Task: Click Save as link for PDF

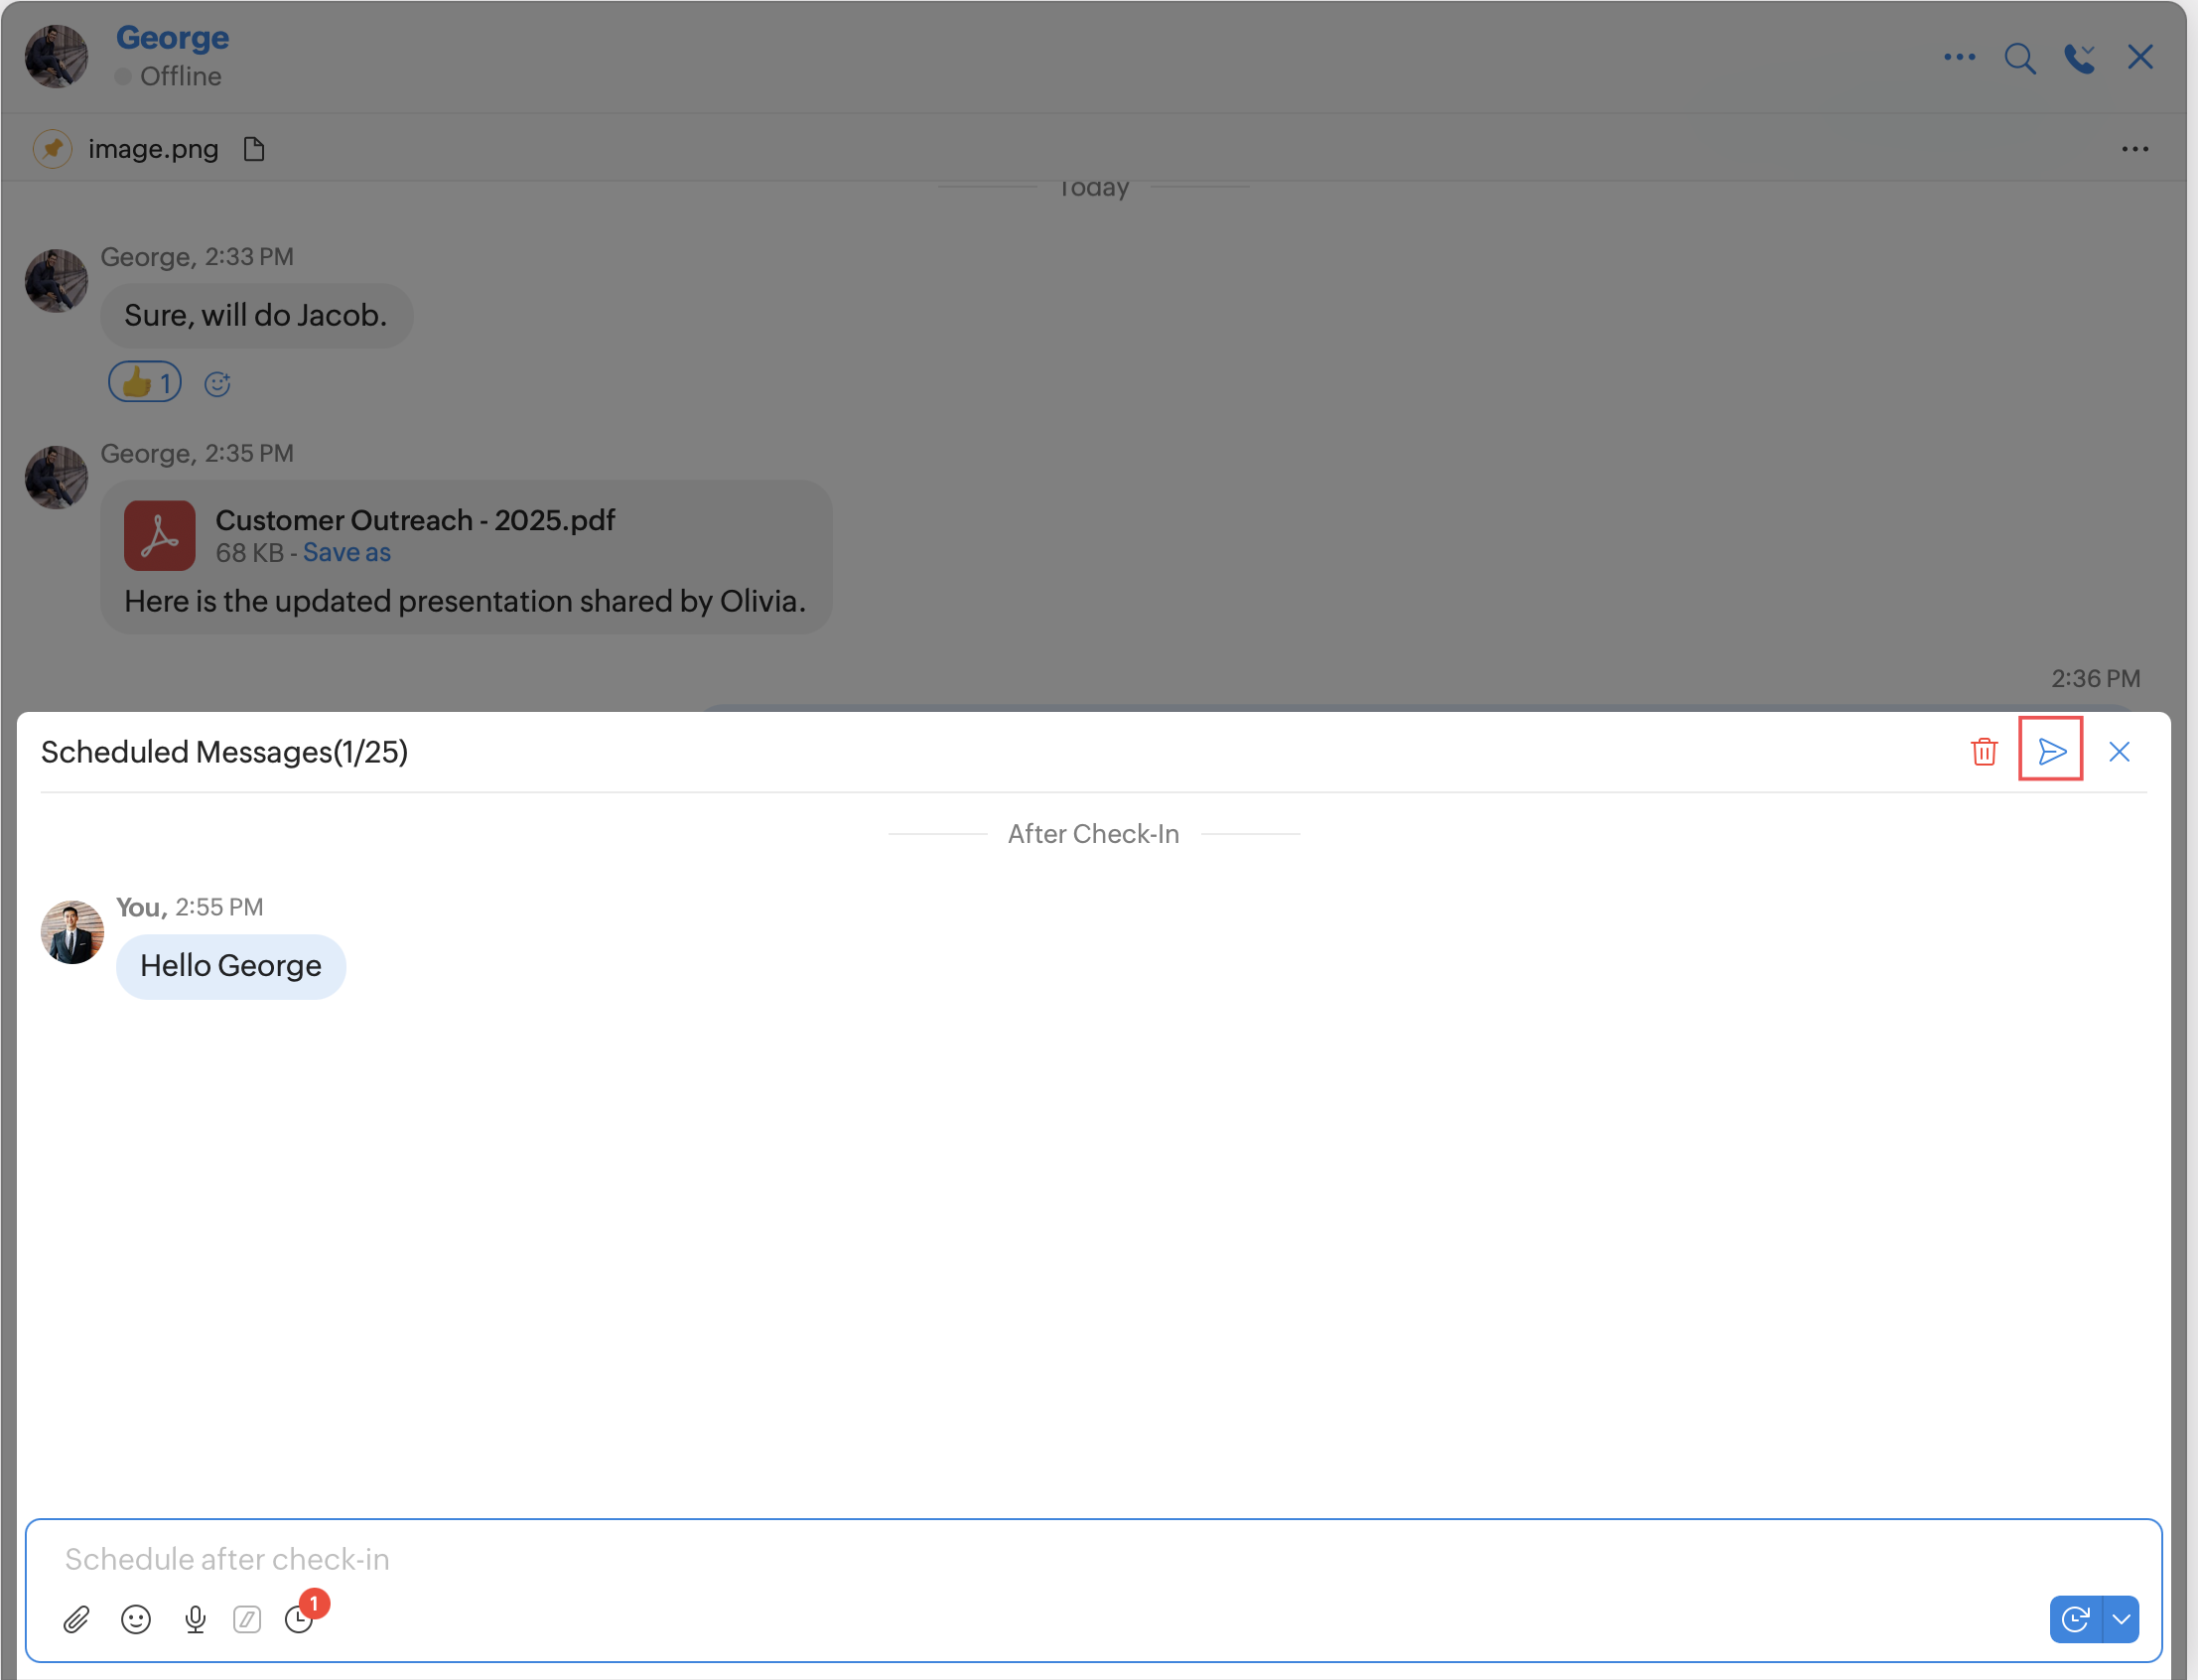Action: pos(346,553)
